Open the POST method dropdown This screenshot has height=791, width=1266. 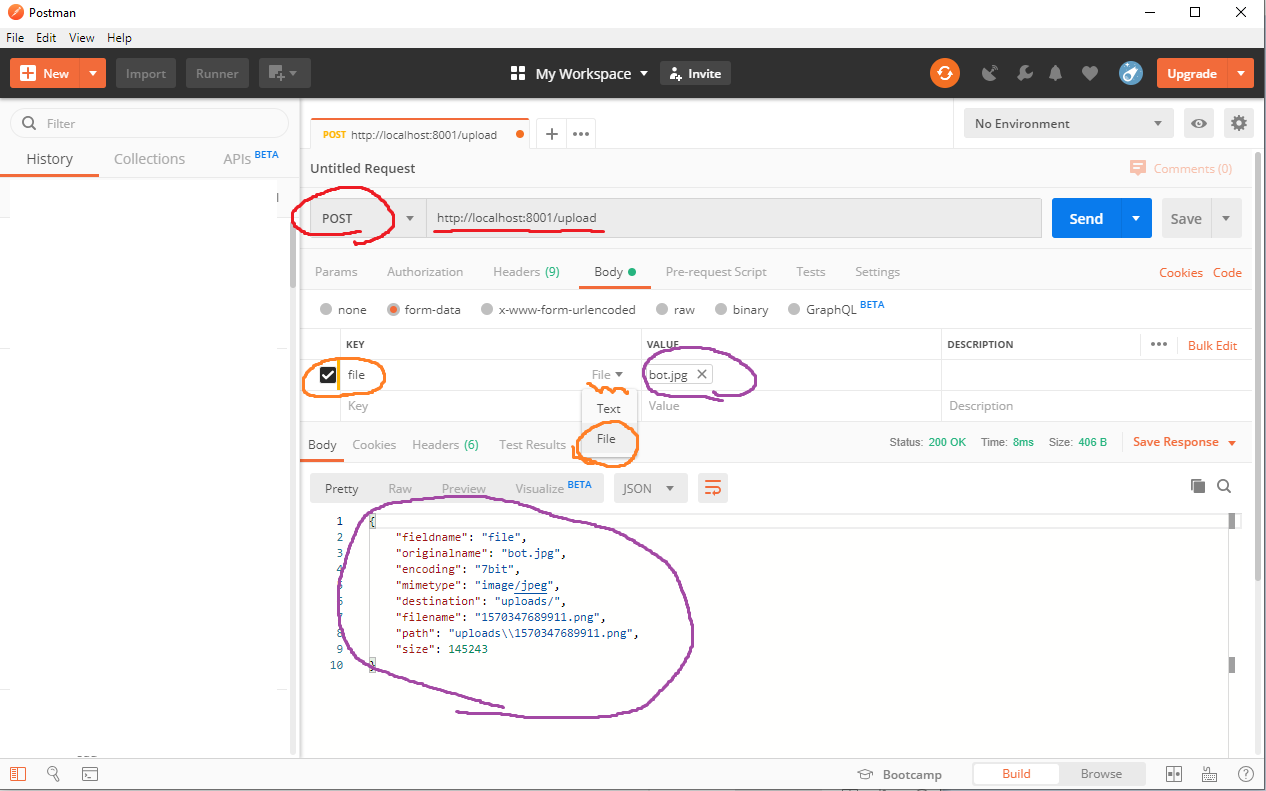[409, 218]
